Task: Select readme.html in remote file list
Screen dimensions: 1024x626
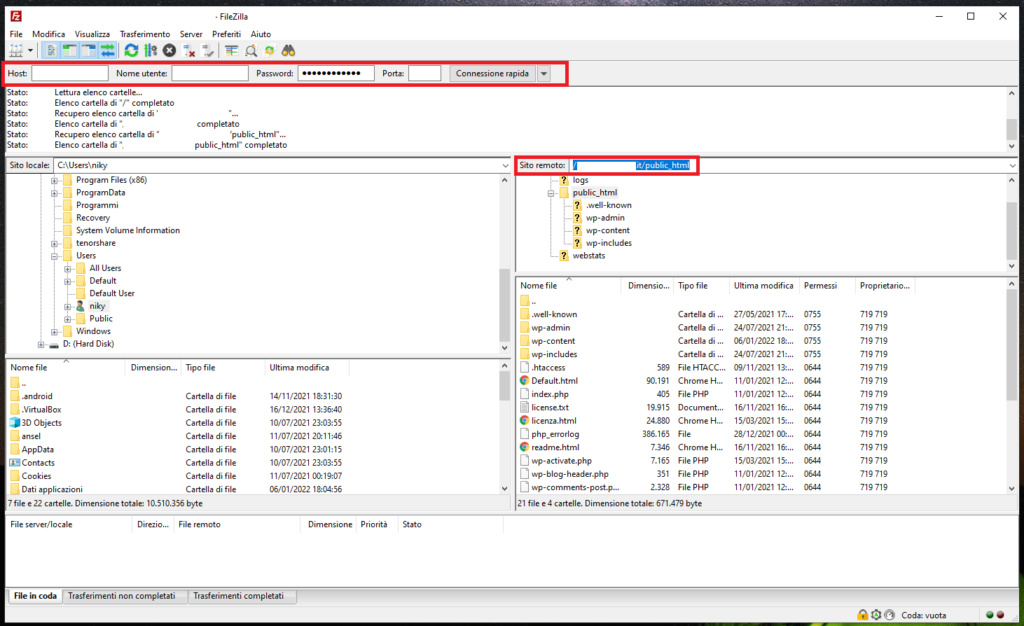Action: [x=555, y=447]
